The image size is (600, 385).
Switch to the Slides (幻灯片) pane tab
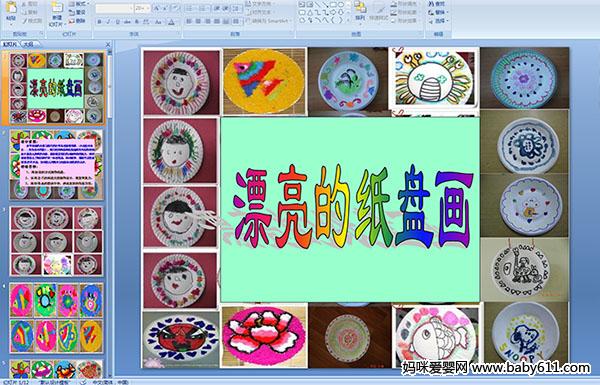(10, 44)
